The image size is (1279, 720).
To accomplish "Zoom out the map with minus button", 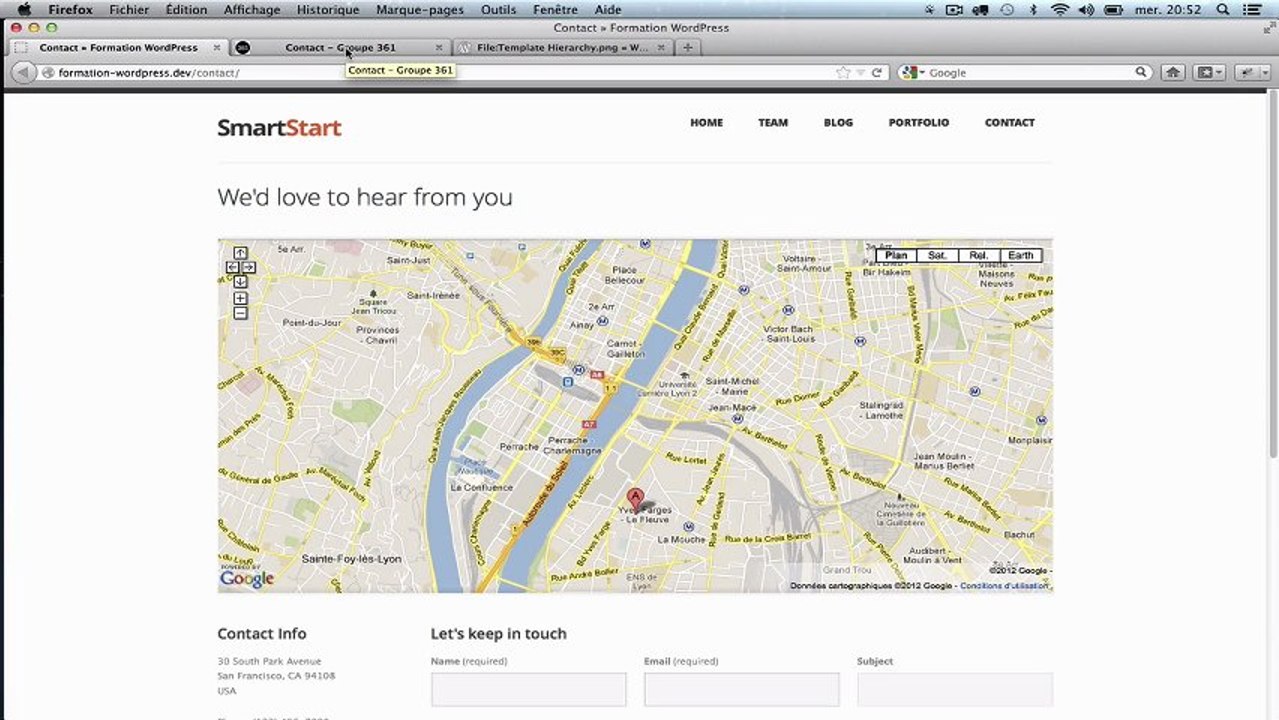I will (240, 313).
